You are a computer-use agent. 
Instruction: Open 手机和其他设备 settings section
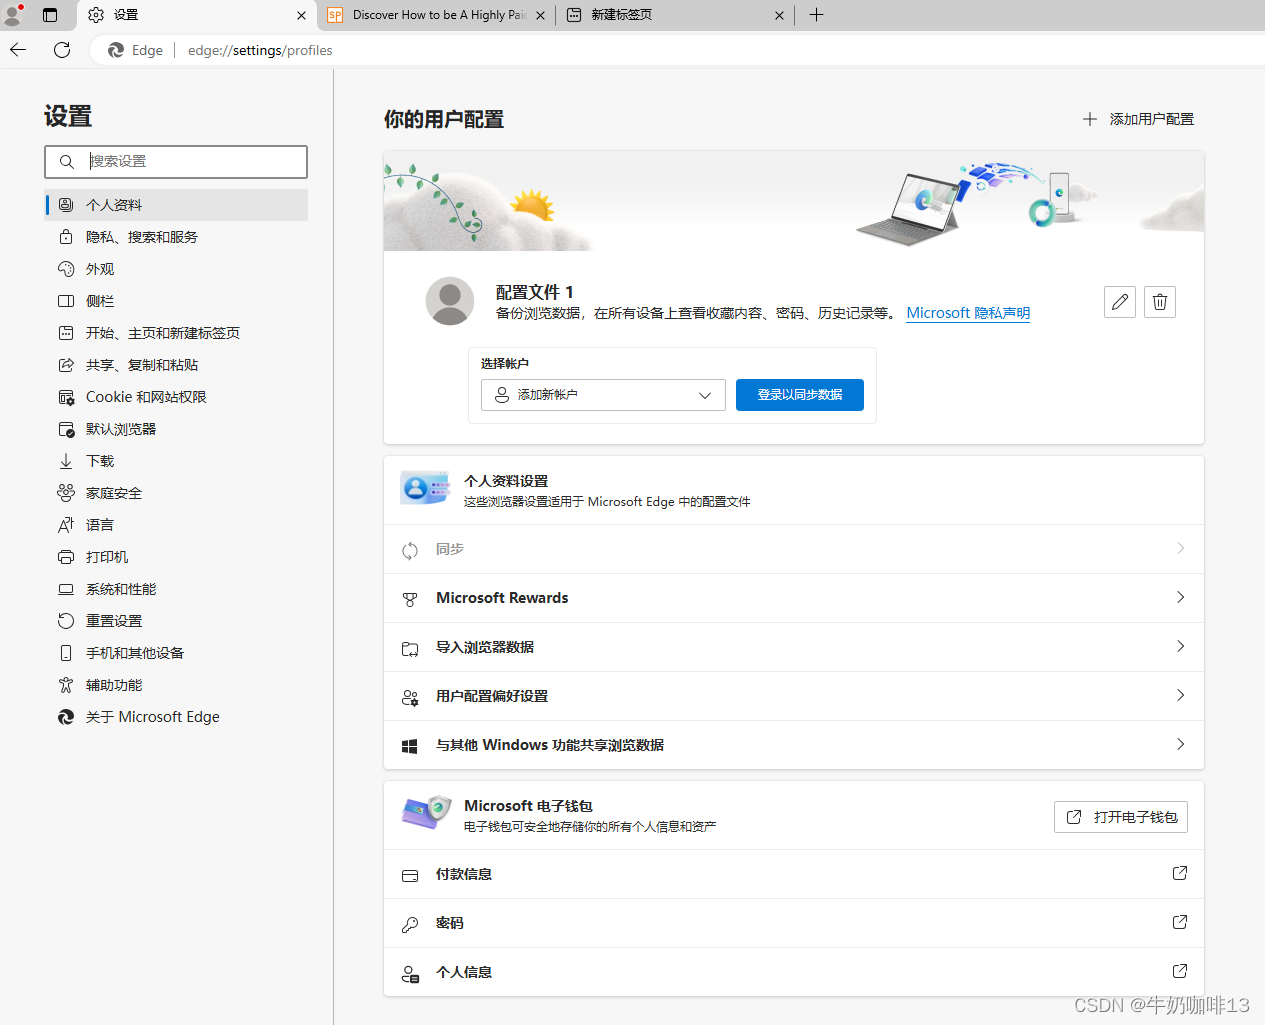click(x=176, y=653)
